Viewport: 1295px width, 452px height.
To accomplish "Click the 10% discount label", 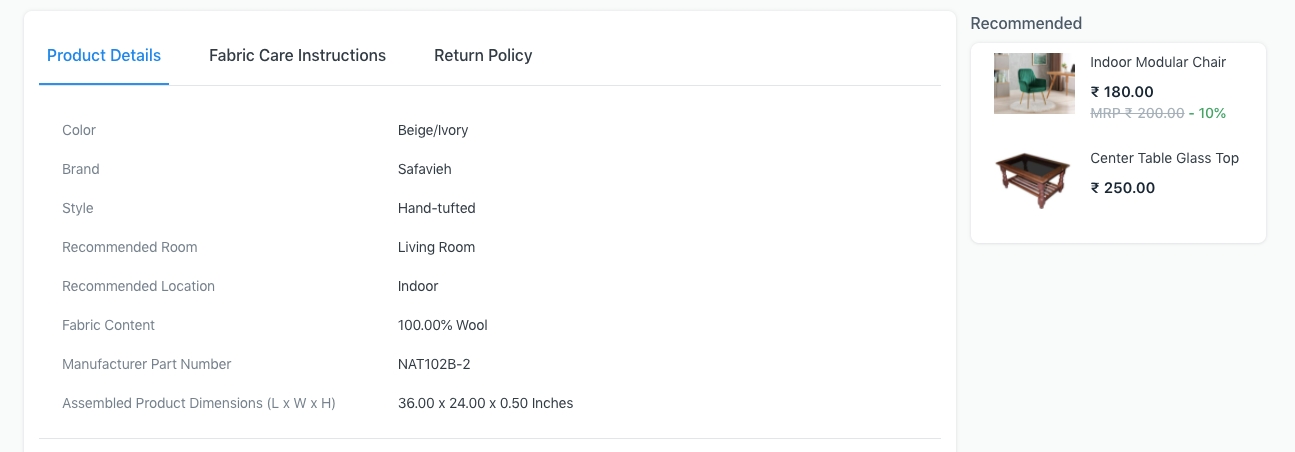I will click(x=1212, y=113).
